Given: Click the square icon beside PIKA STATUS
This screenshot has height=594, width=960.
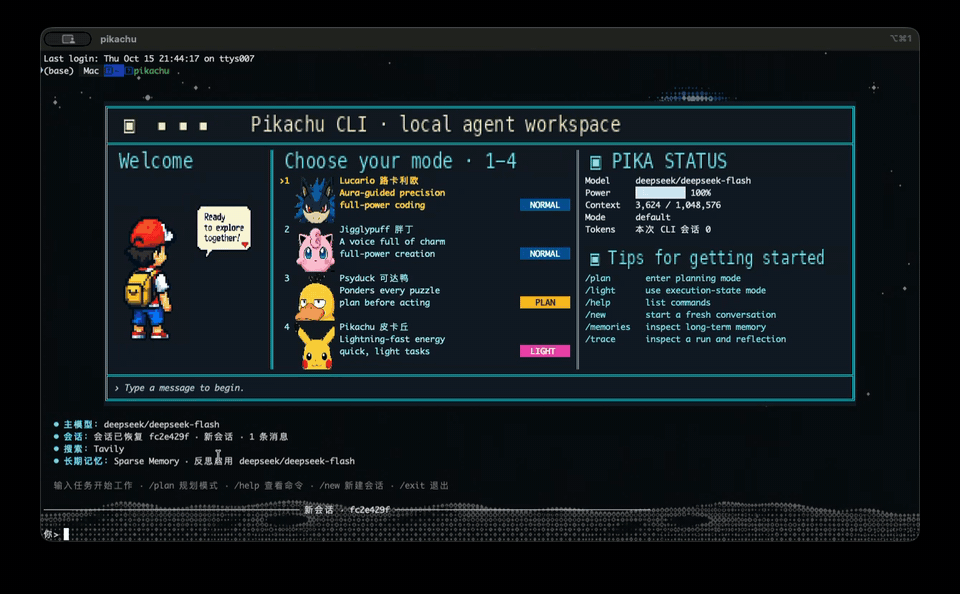Looking at the screenshot, I should click(x=595, y=162).
